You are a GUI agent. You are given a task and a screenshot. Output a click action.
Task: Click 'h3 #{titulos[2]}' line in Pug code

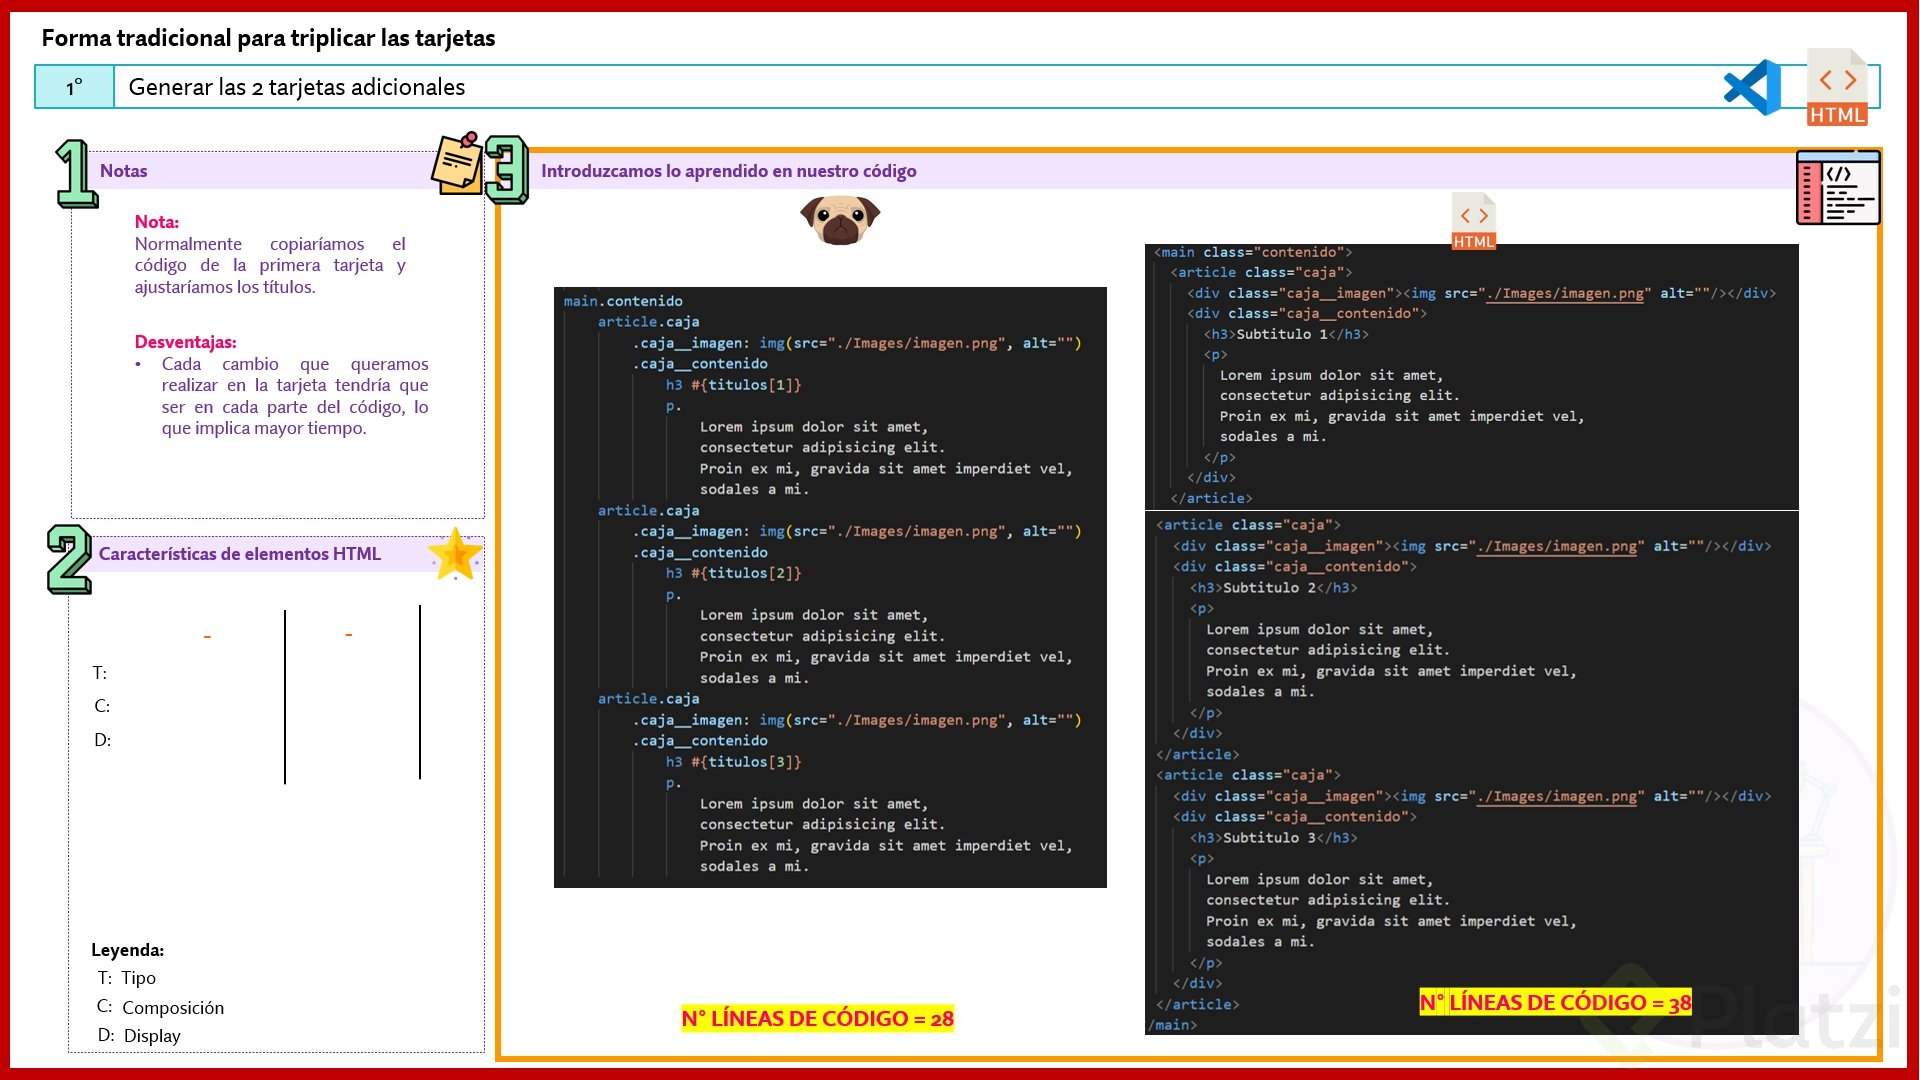[x=733, y=573]
